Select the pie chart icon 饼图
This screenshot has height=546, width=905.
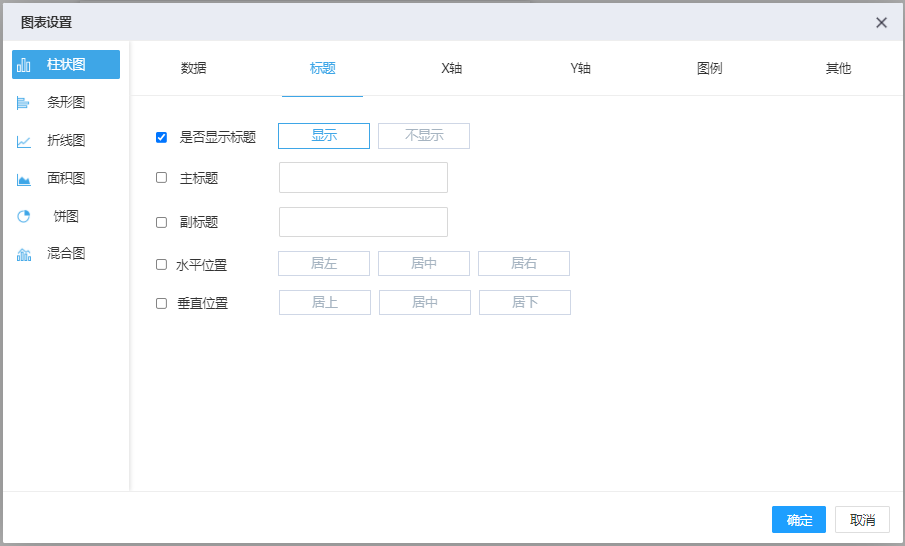[24, 217]
